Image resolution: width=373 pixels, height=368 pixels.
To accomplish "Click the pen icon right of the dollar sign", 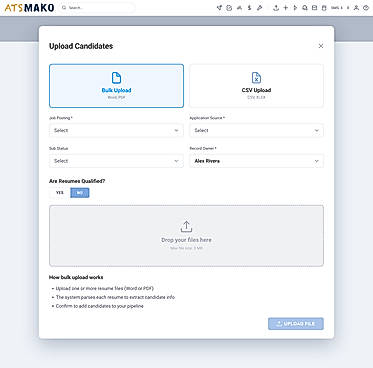I will click(260, 8).
